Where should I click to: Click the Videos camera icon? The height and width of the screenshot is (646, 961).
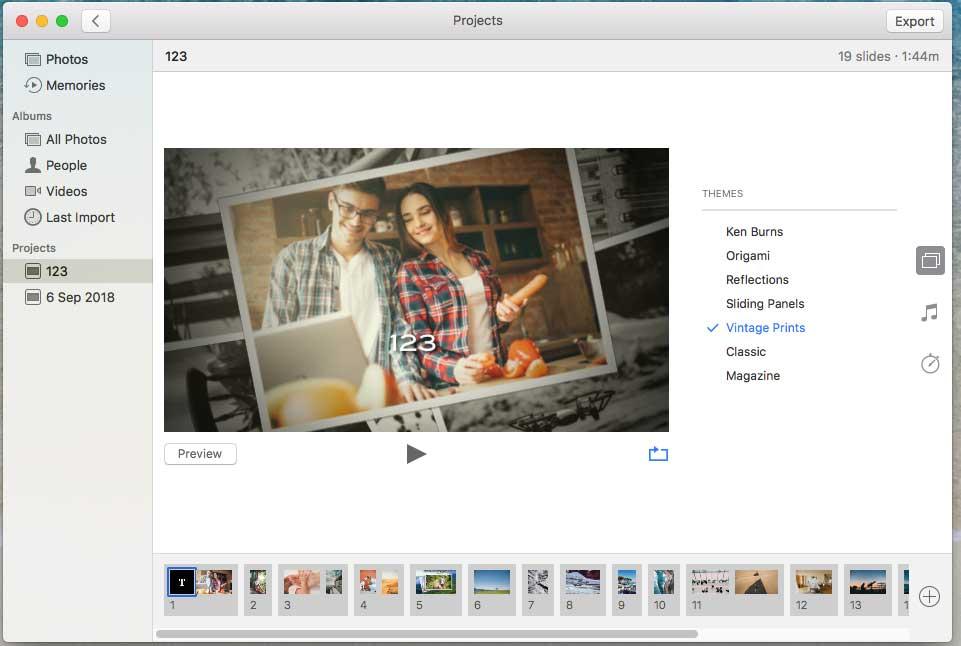click(33, 191)
